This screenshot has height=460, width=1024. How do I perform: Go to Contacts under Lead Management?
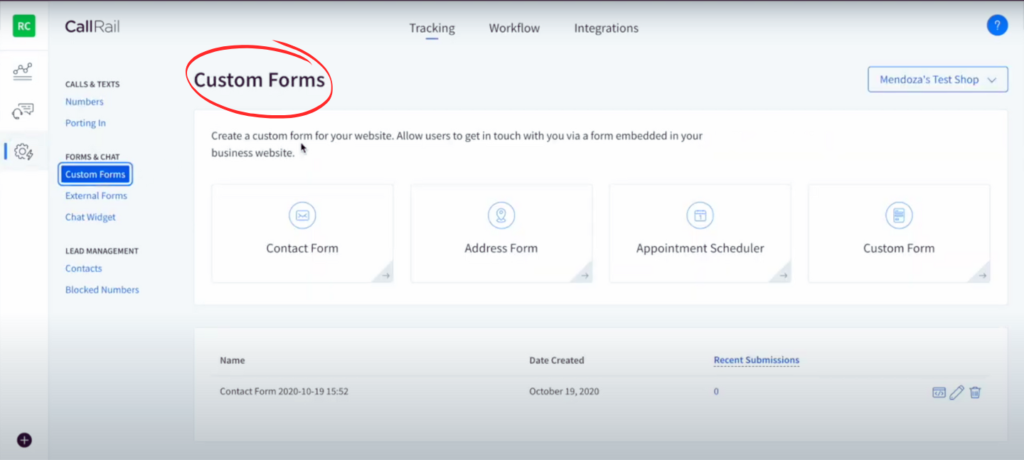(x=84, y=269)
